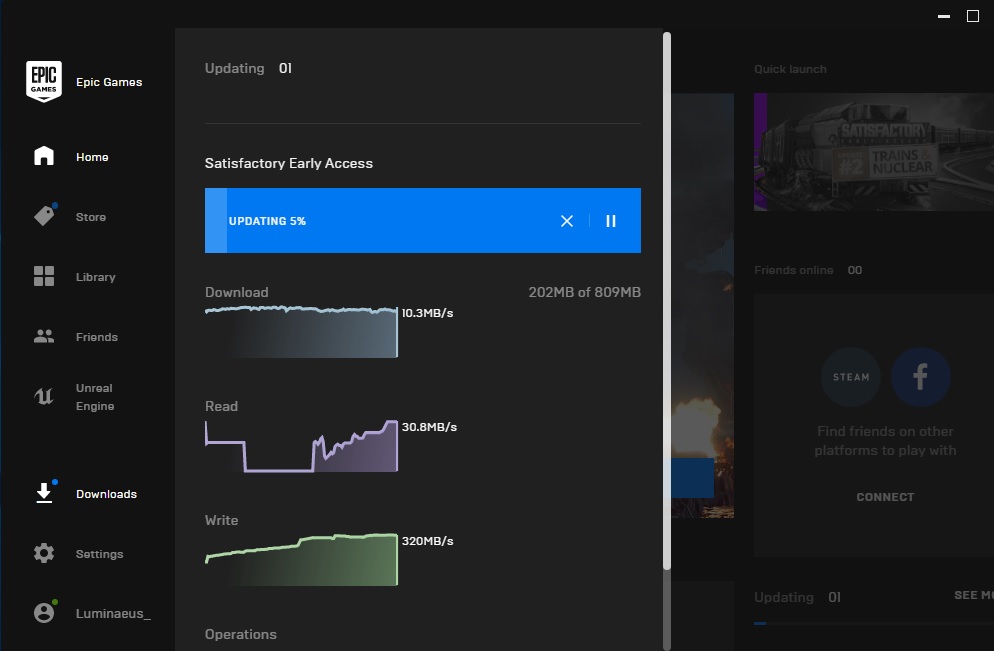Image resolution: width=994 pixels, height=651 pixels.
Task: Open Settings menu label
Action: [100, 554]
